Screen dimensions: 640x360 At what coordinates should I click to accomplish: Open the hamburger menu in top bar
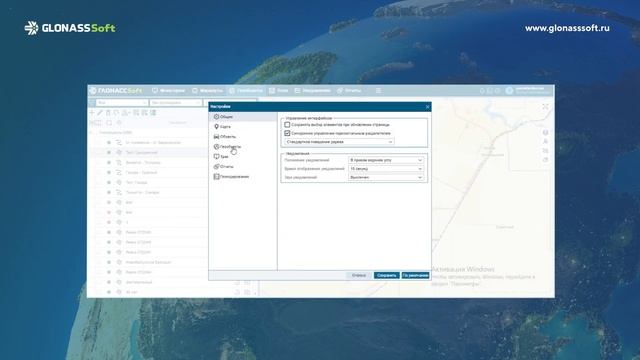pos(378,91)
